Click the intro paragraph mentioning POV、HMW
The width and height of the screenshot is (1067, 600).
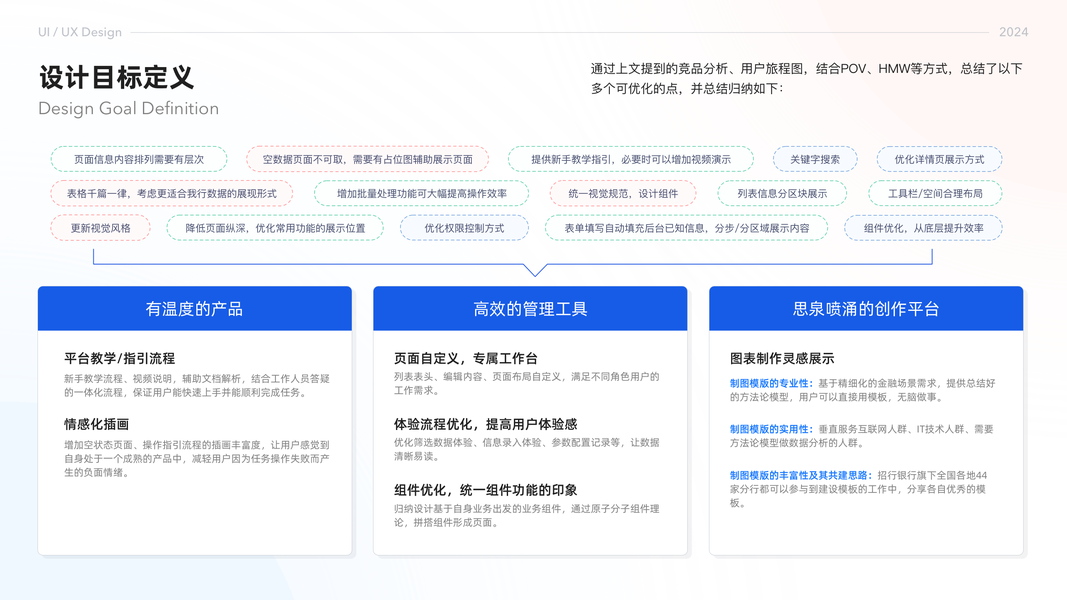pyautogui.click(x=806, y=78)
